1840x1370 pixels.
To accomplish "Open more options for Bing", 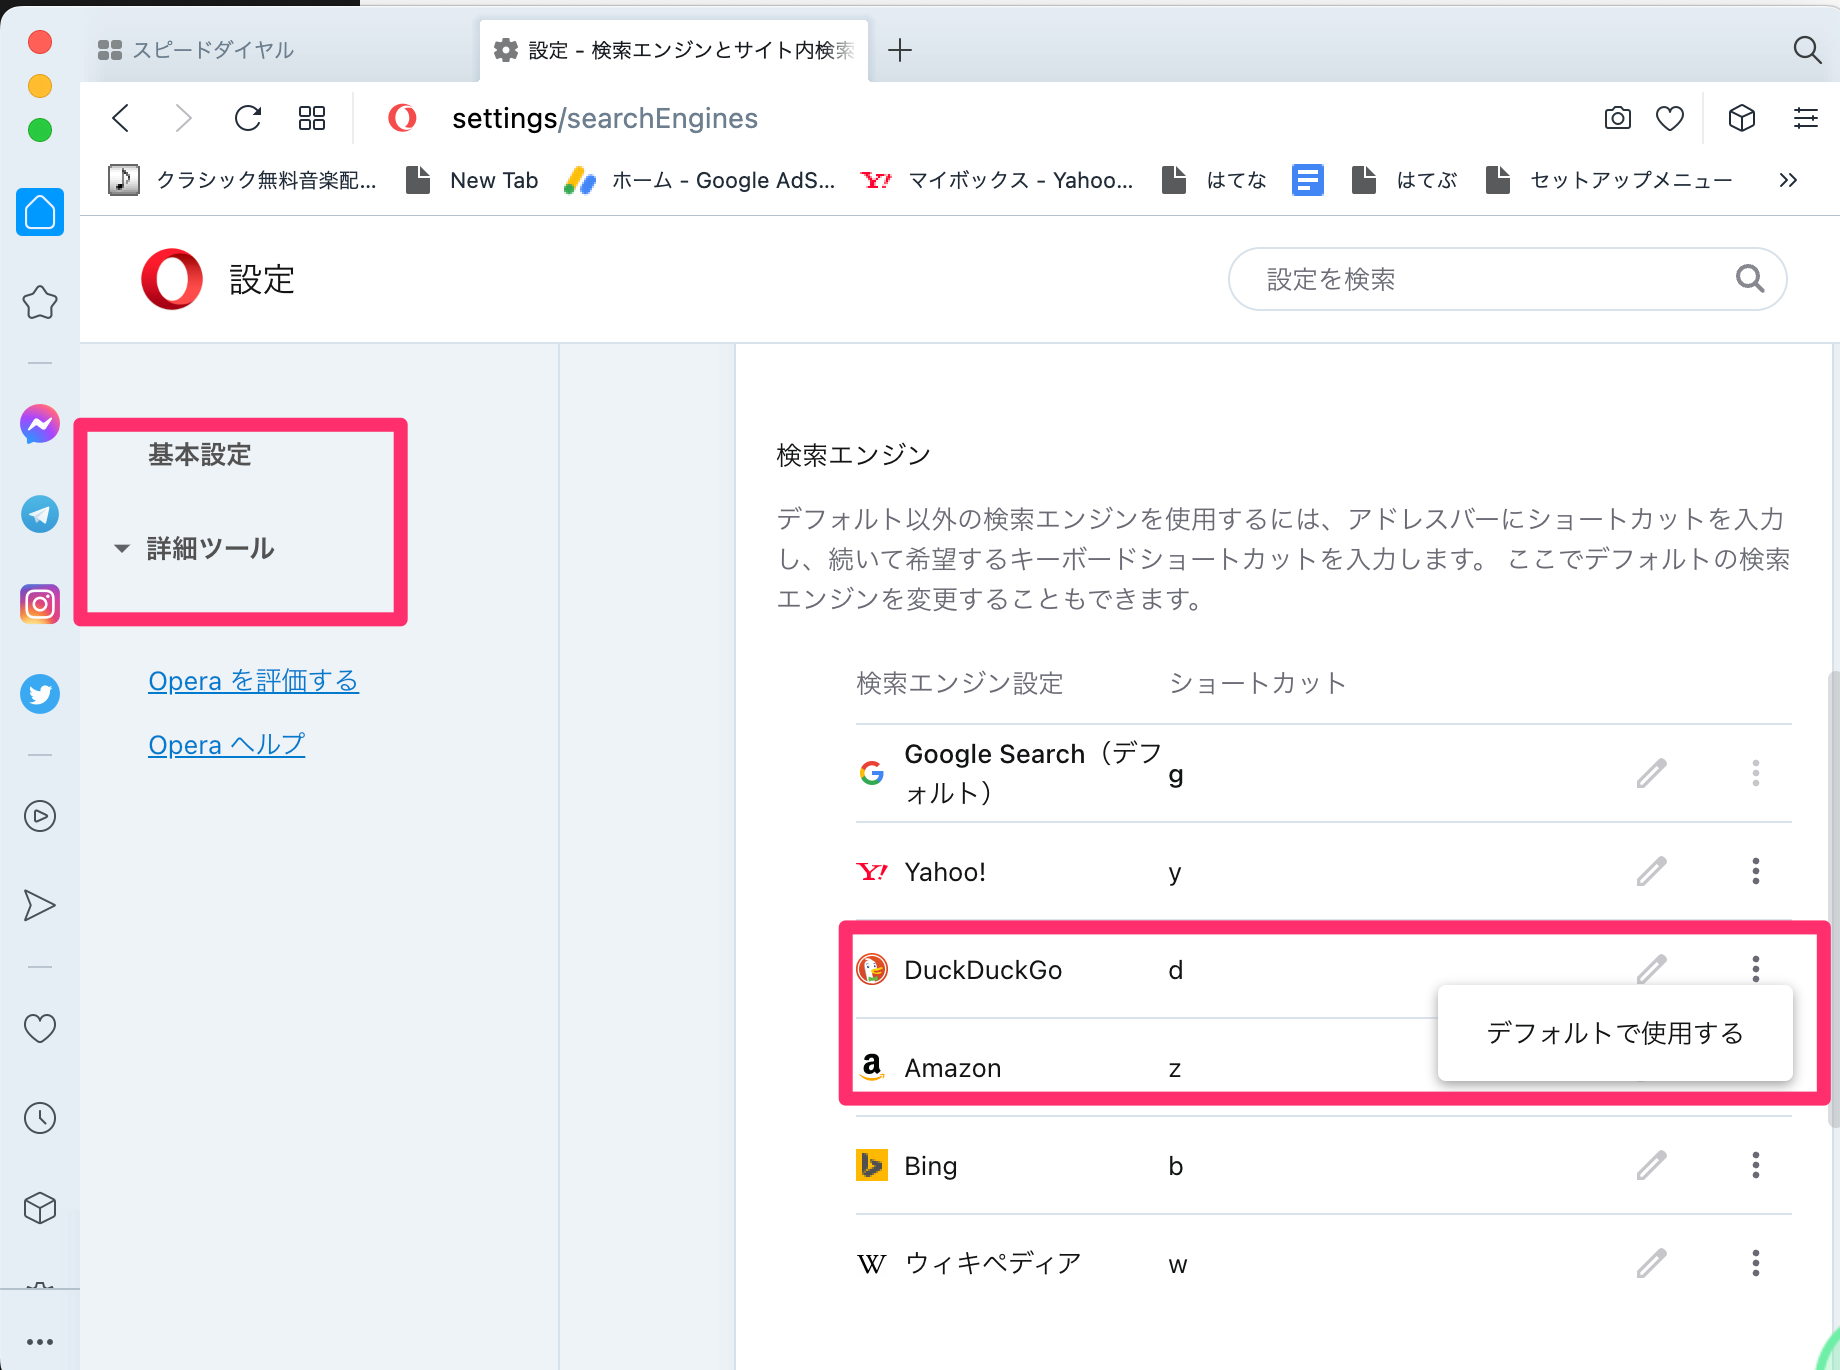I will point(1756,1165).
